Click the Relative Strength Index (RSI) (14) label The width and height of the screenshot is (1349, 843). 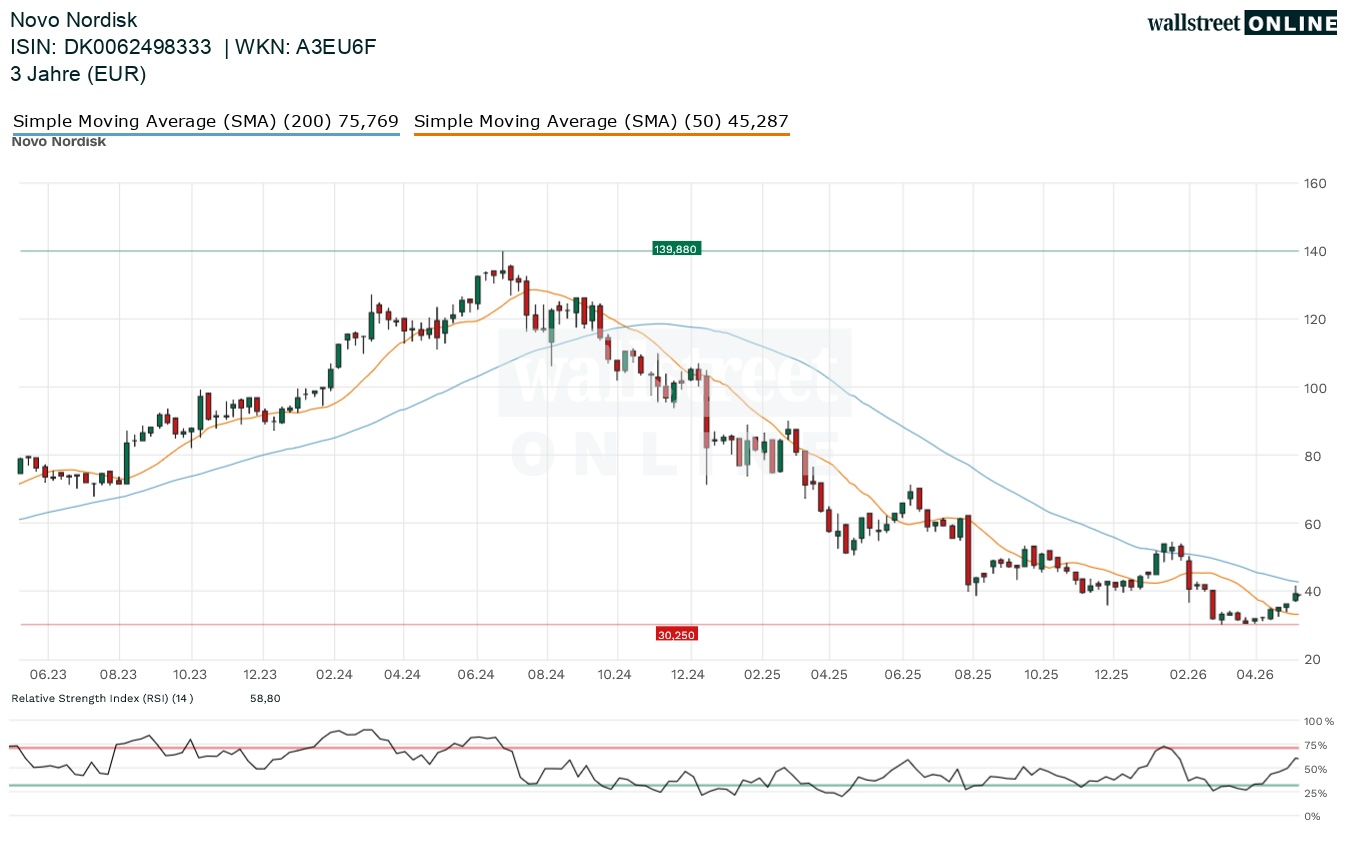102,698
